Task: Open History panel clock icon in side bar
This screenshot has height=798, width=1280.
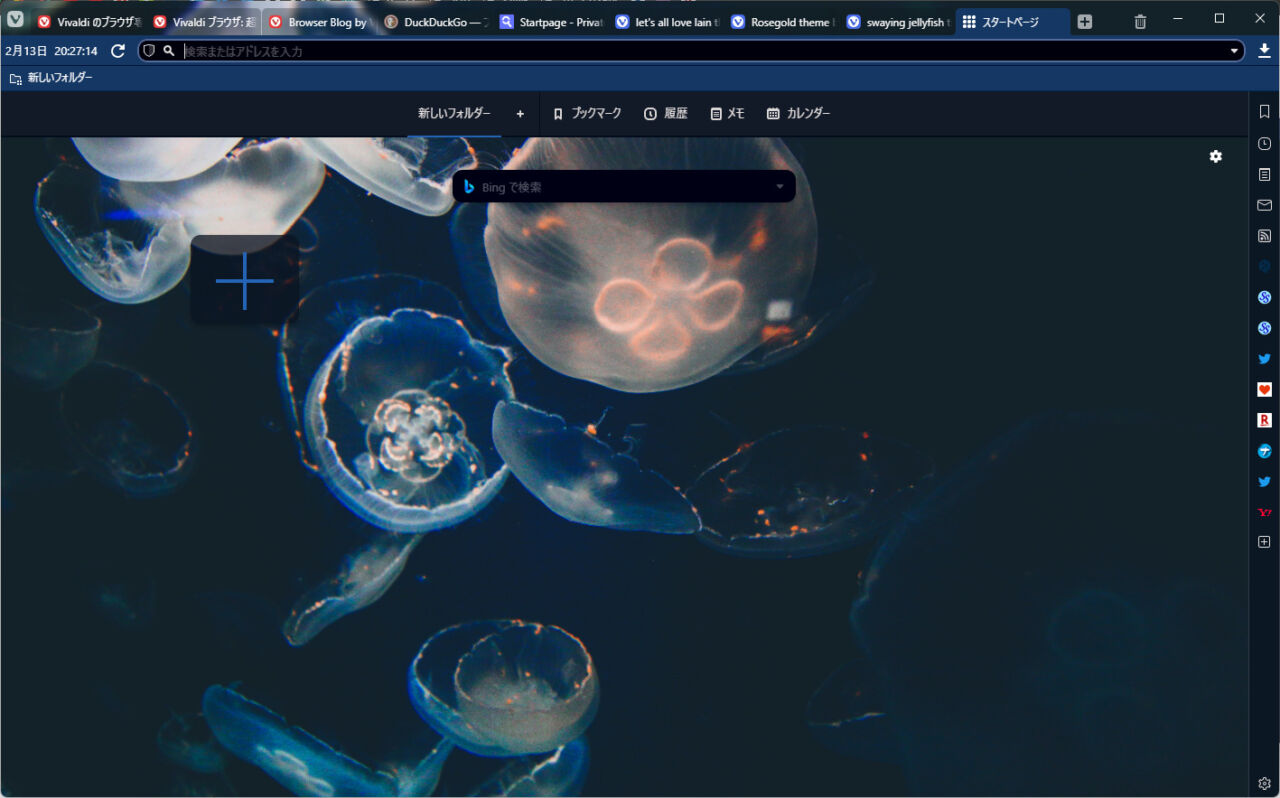Action: pyautogui.click(x=1264, y=143)
